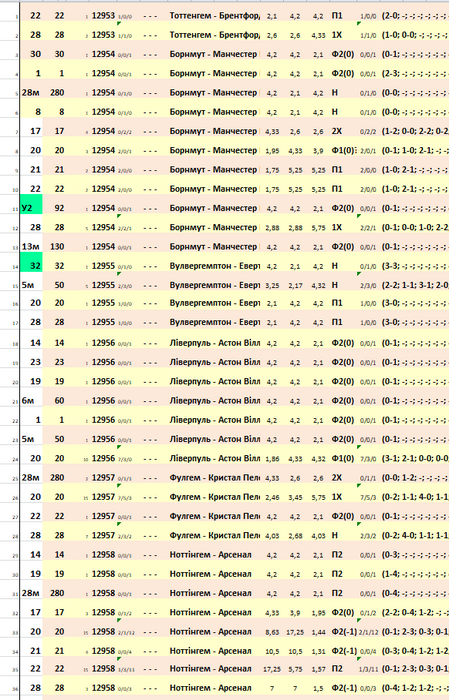The width and height of the screenshot is (449, 700).
Task: Click the "3,45" odds cell
Action: (295, 497)
